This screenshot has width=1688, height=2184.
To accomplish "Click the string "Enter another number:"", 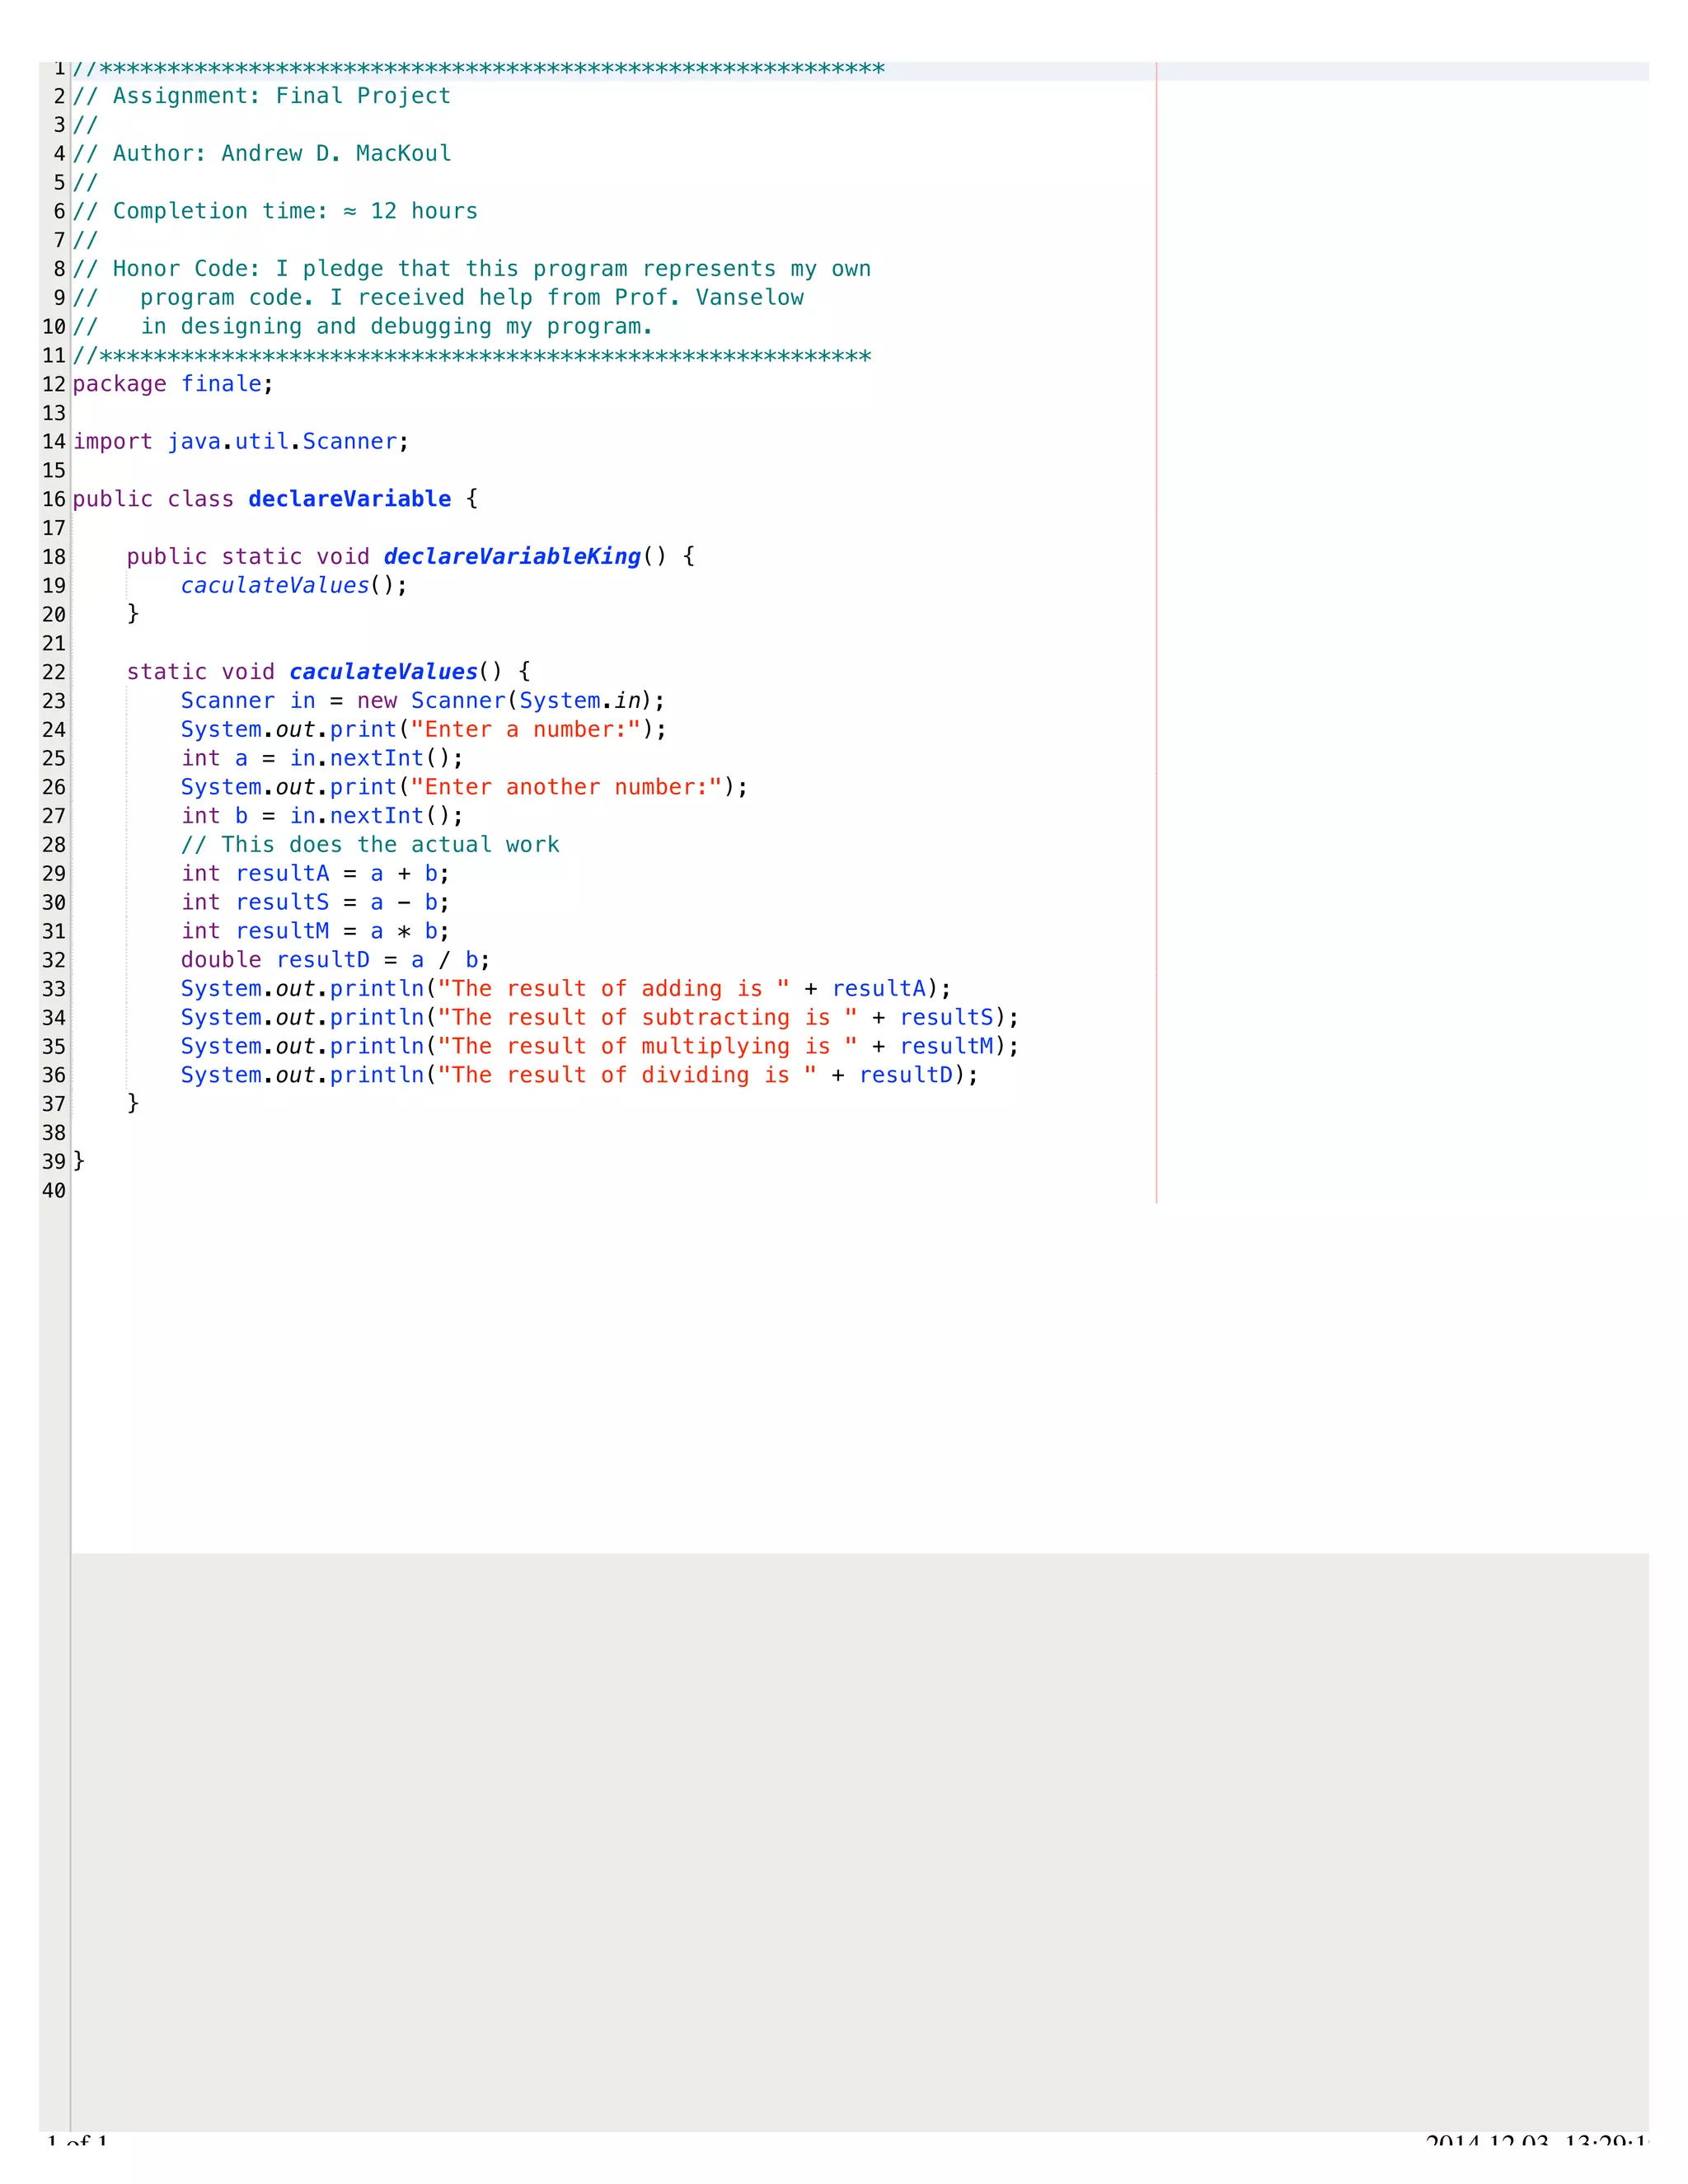I will coord(566,788).
